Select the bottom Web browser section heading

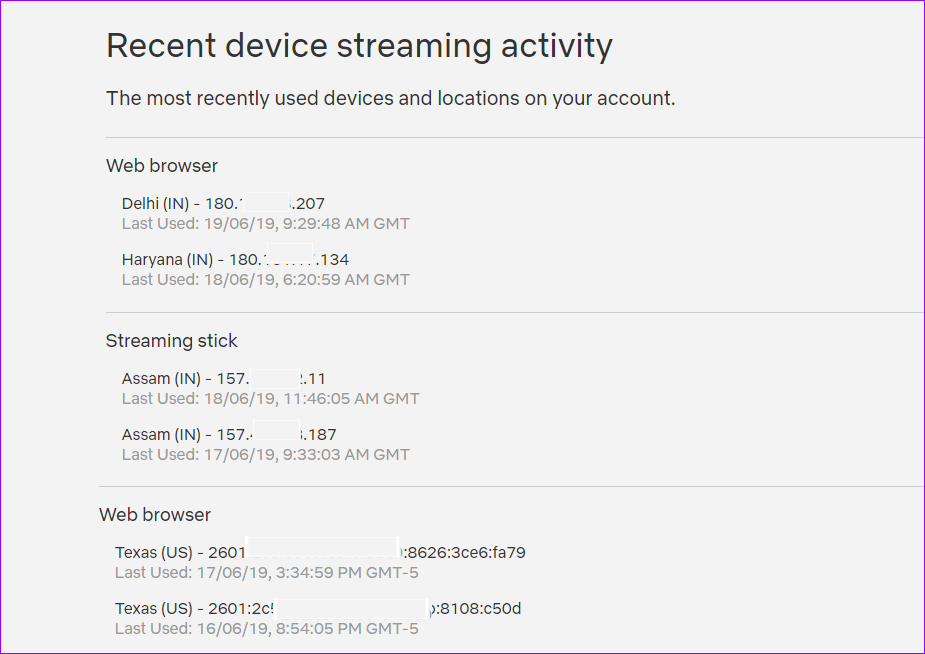[x=155, y=515]
